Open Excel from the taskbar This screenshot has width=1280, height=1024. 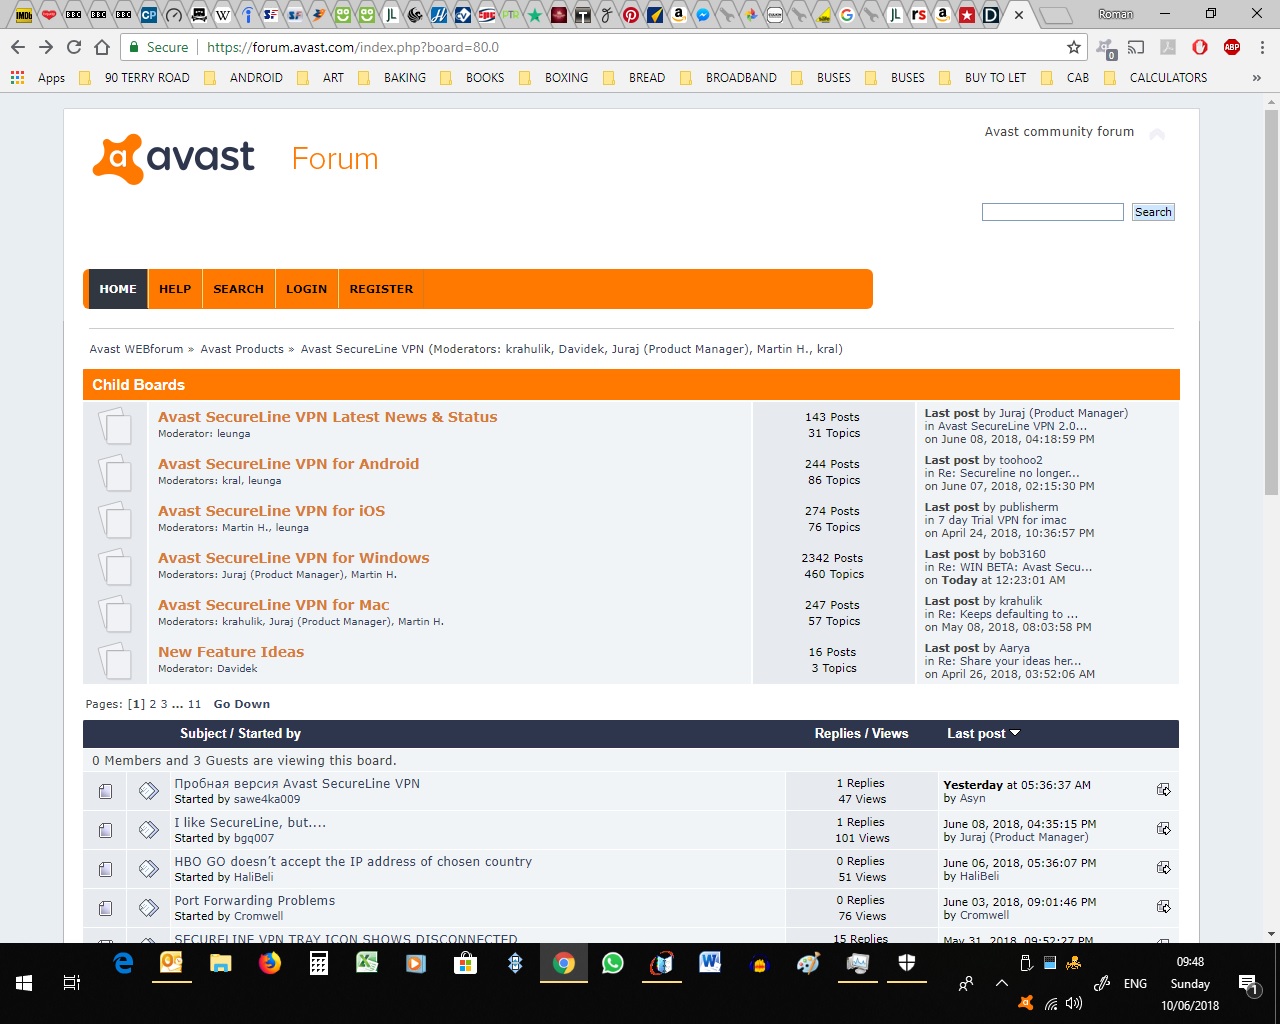pos(367,963)
